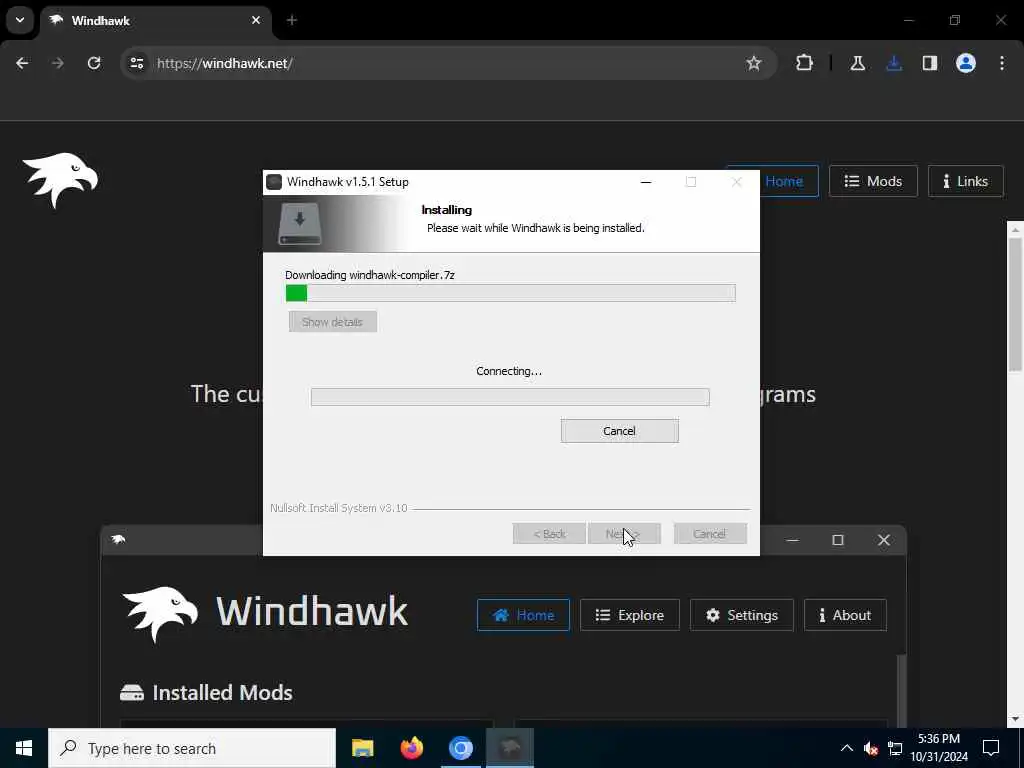Click the Connecting download progress bar
The width and height of the screenshot is (1024, 768).
point(510,396)
